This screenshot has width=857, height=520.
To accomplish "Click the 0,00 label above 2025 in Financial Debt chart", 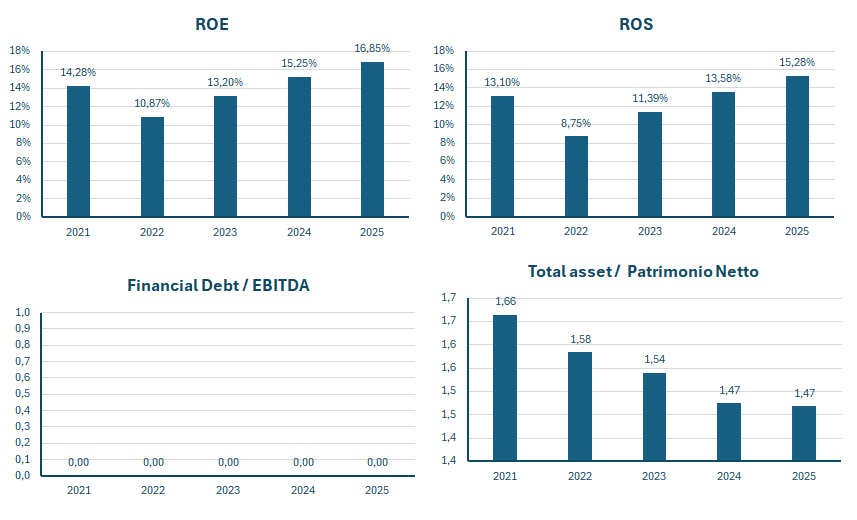I will click(378, 463).
